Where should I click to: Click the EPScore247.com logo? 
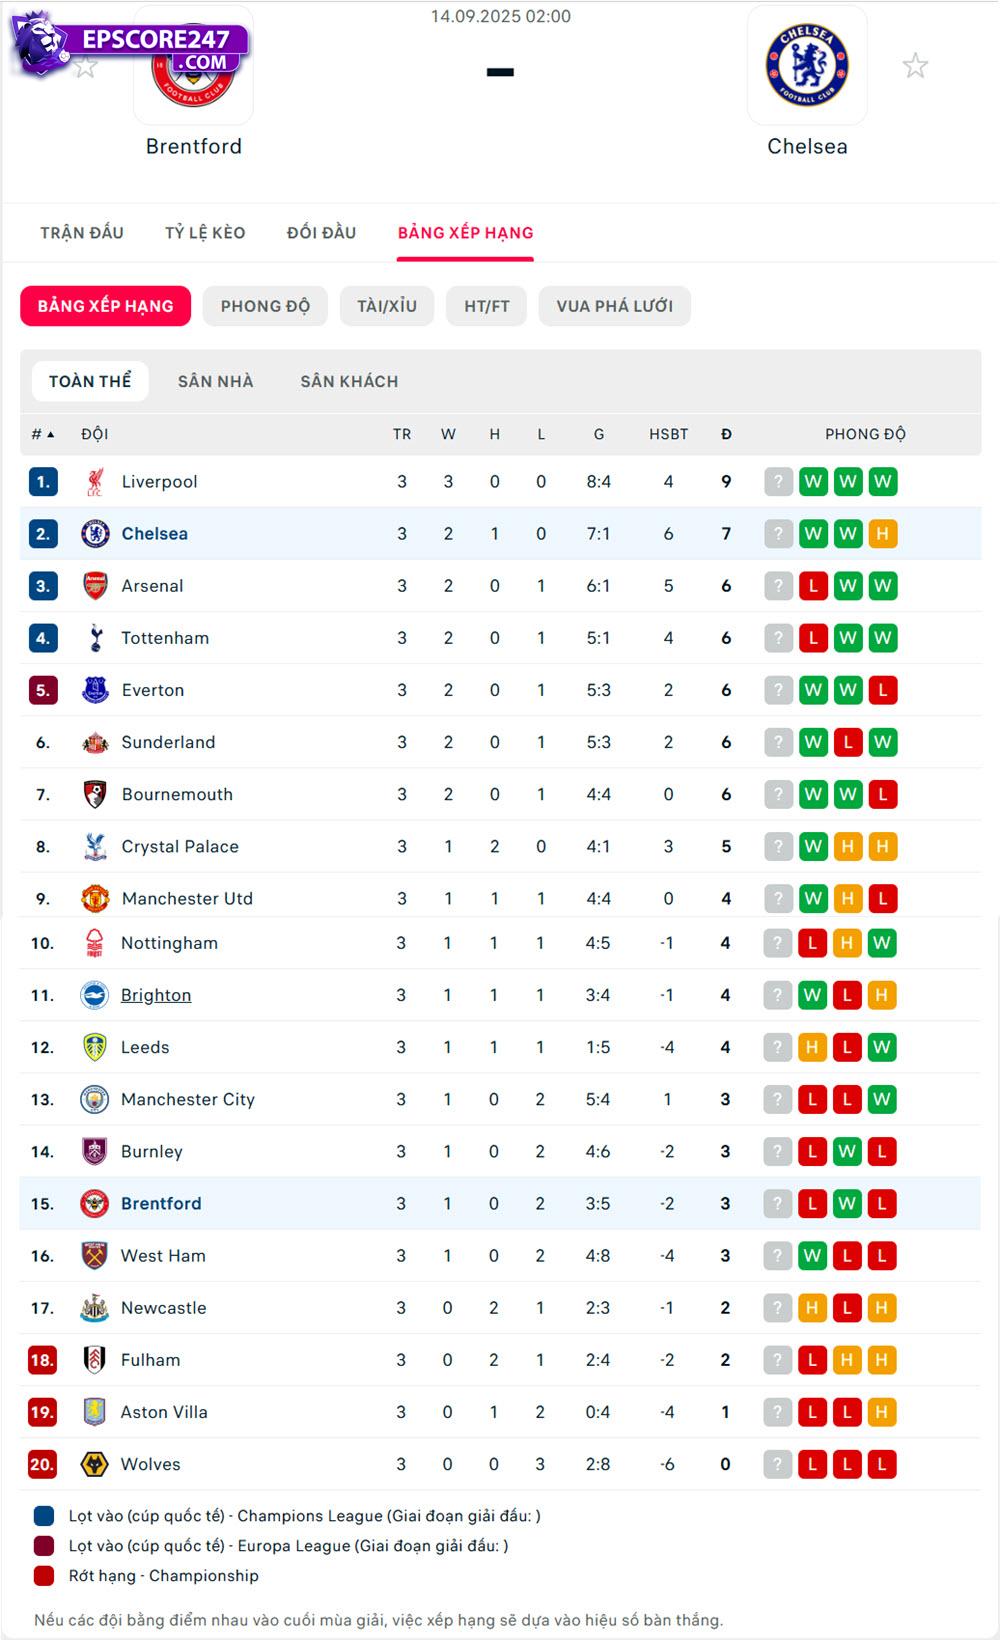[130, 45]
